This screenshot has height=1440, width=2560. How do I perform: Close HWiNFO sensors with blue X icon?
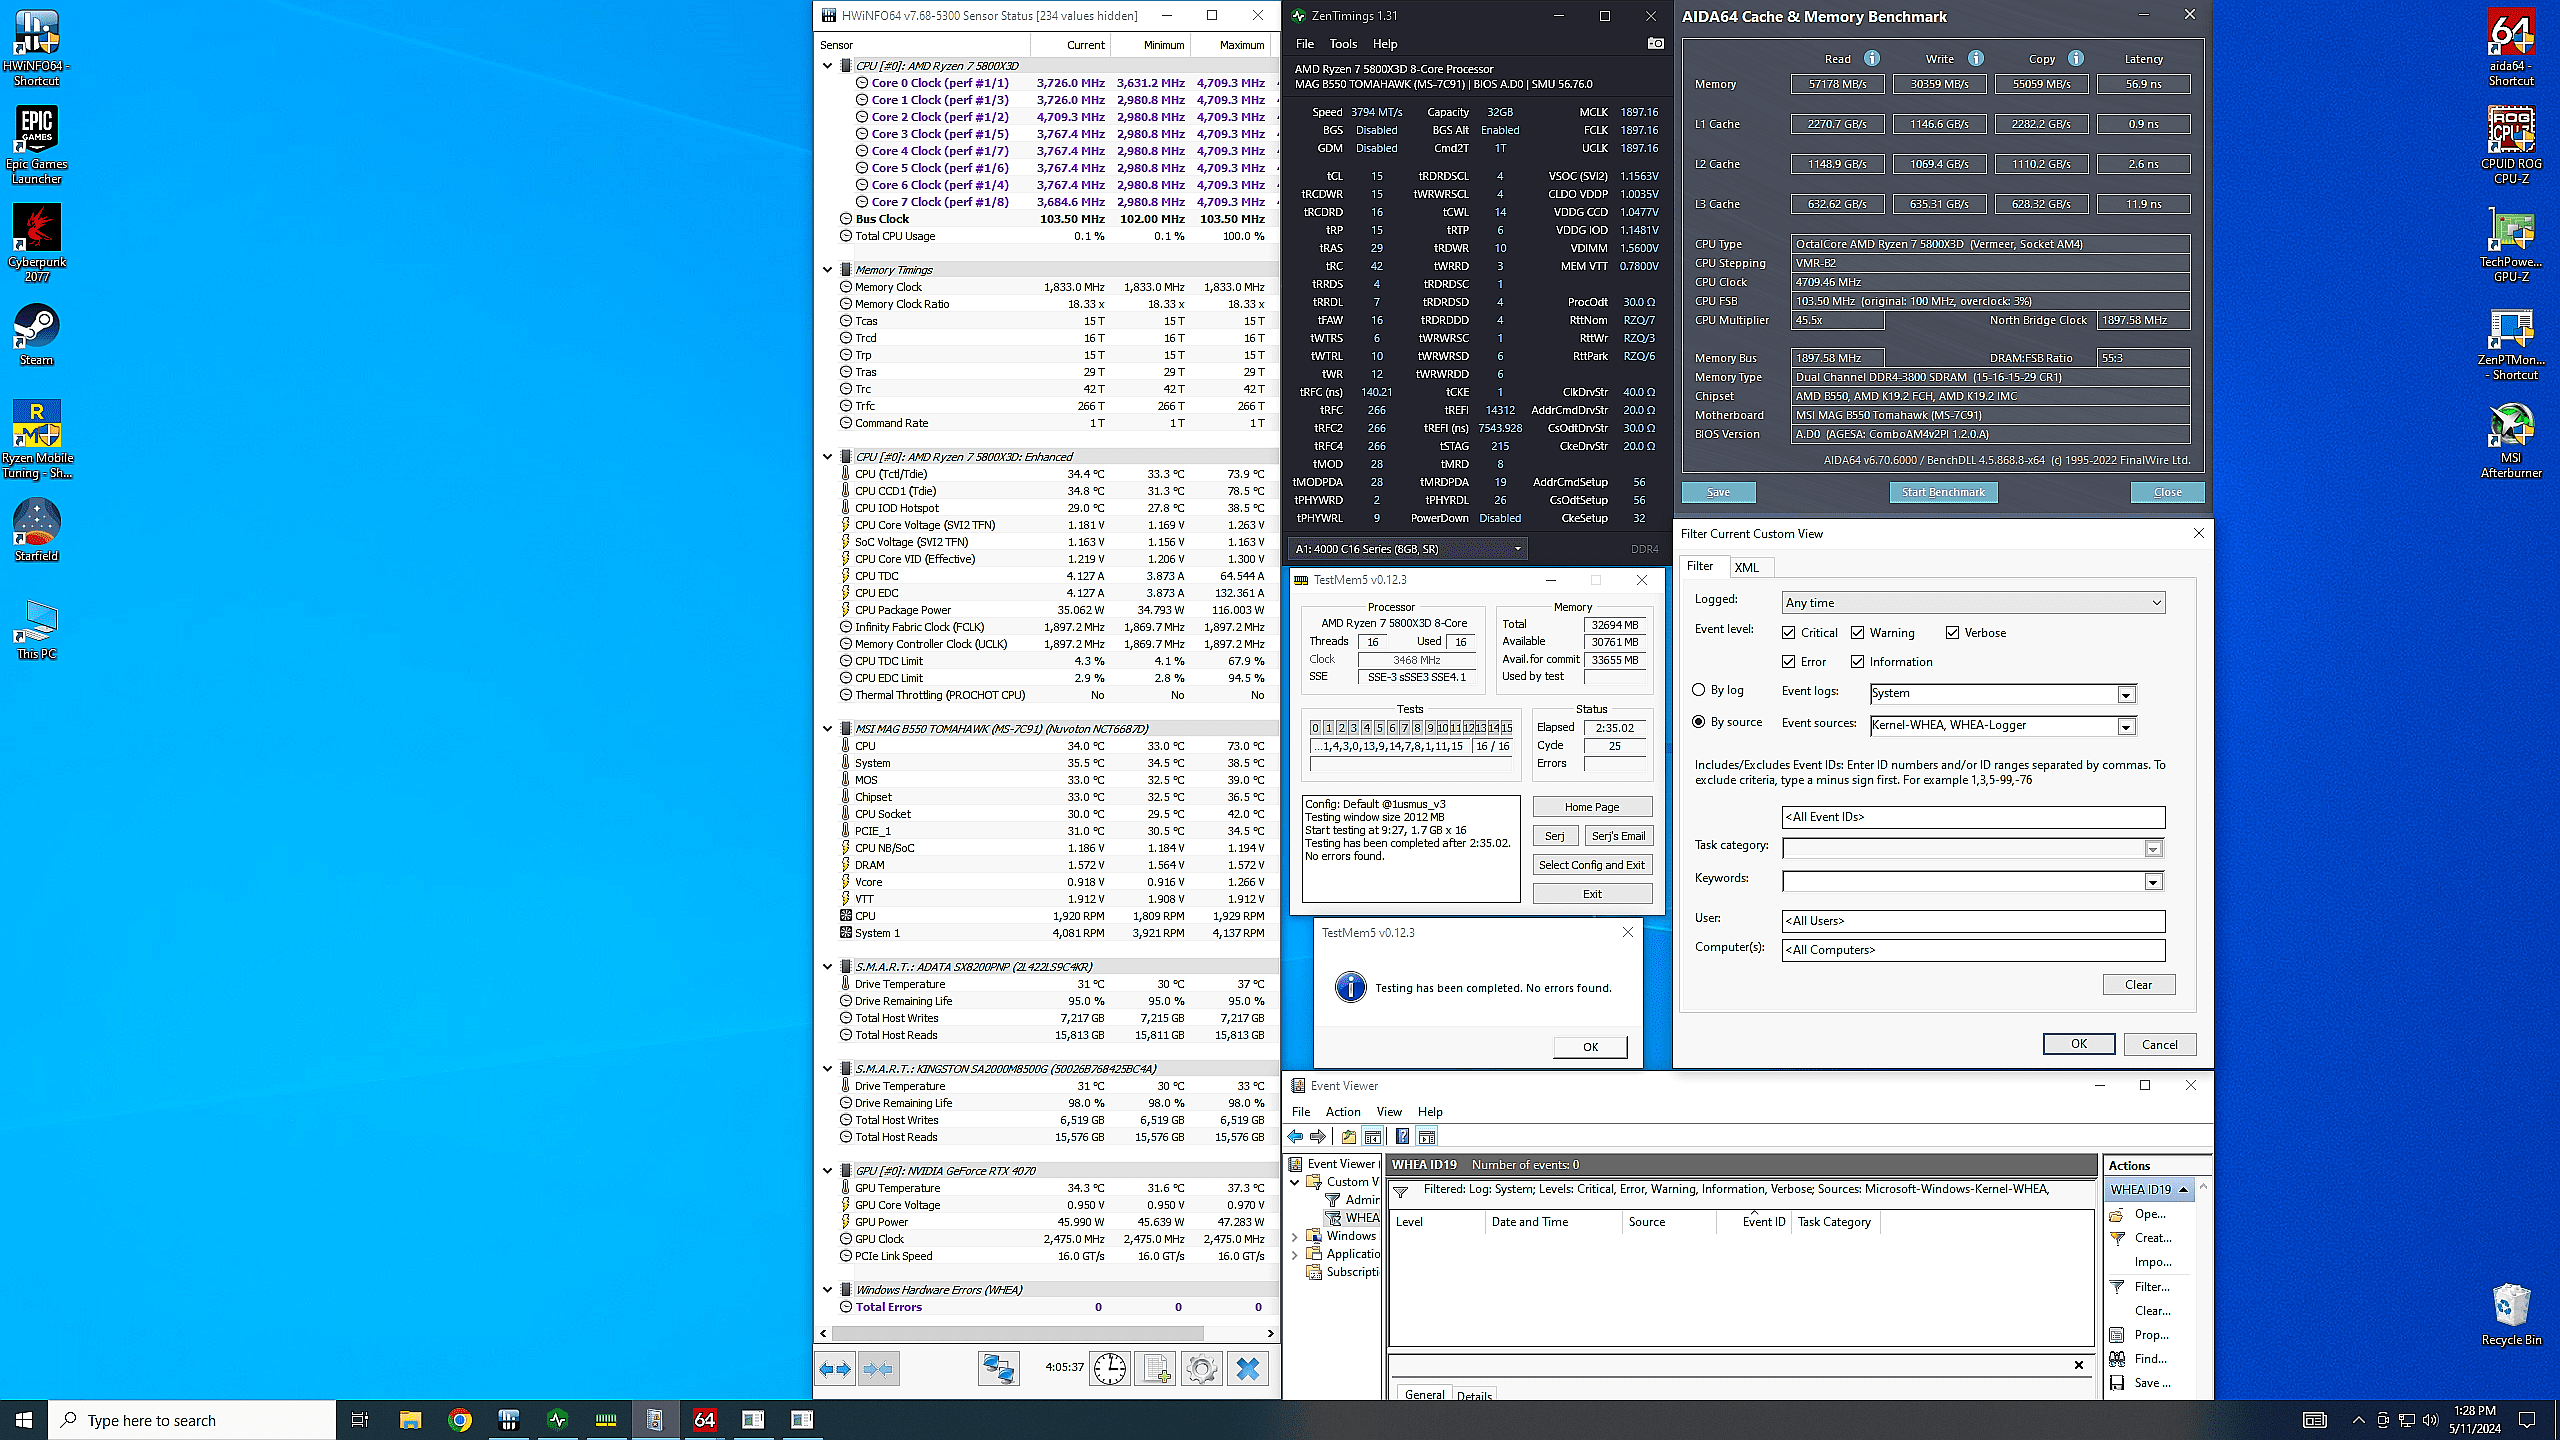pyautogui.click(x=1248, y=1369)
